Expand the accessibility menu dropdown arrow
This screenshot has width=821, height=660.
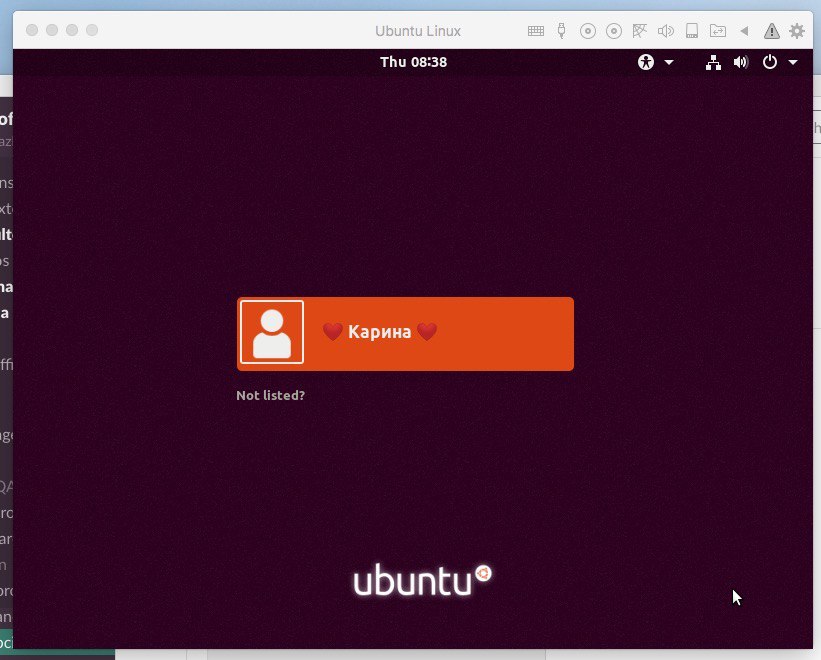point(669,62)
